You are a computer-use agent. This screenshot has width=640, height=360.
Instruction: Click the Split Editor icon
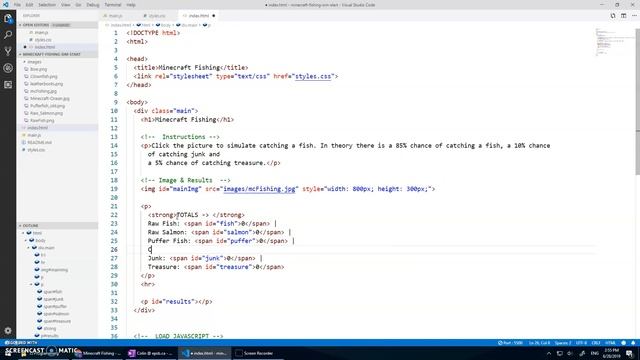[x=624, y=16]
